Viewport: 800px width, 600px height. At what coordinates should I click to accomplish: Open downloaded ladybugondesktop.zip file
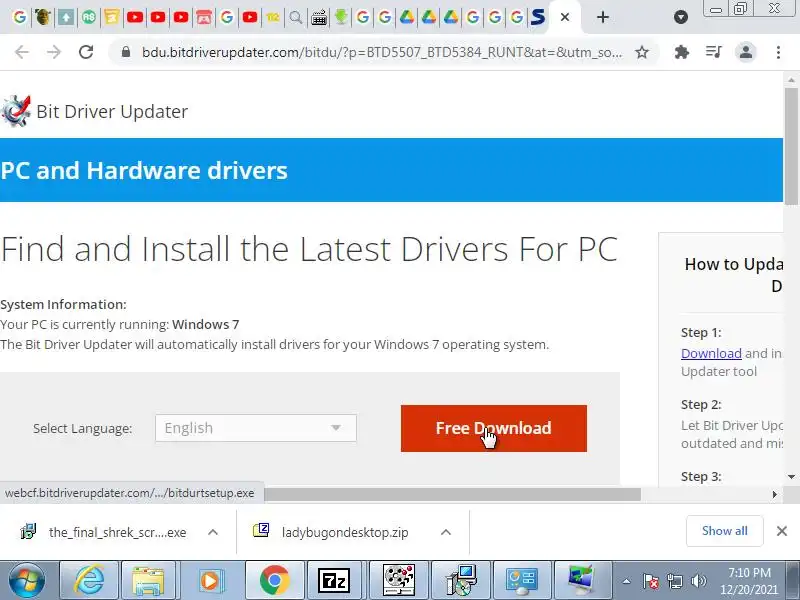pyautogui.click(x=332, y=532)
